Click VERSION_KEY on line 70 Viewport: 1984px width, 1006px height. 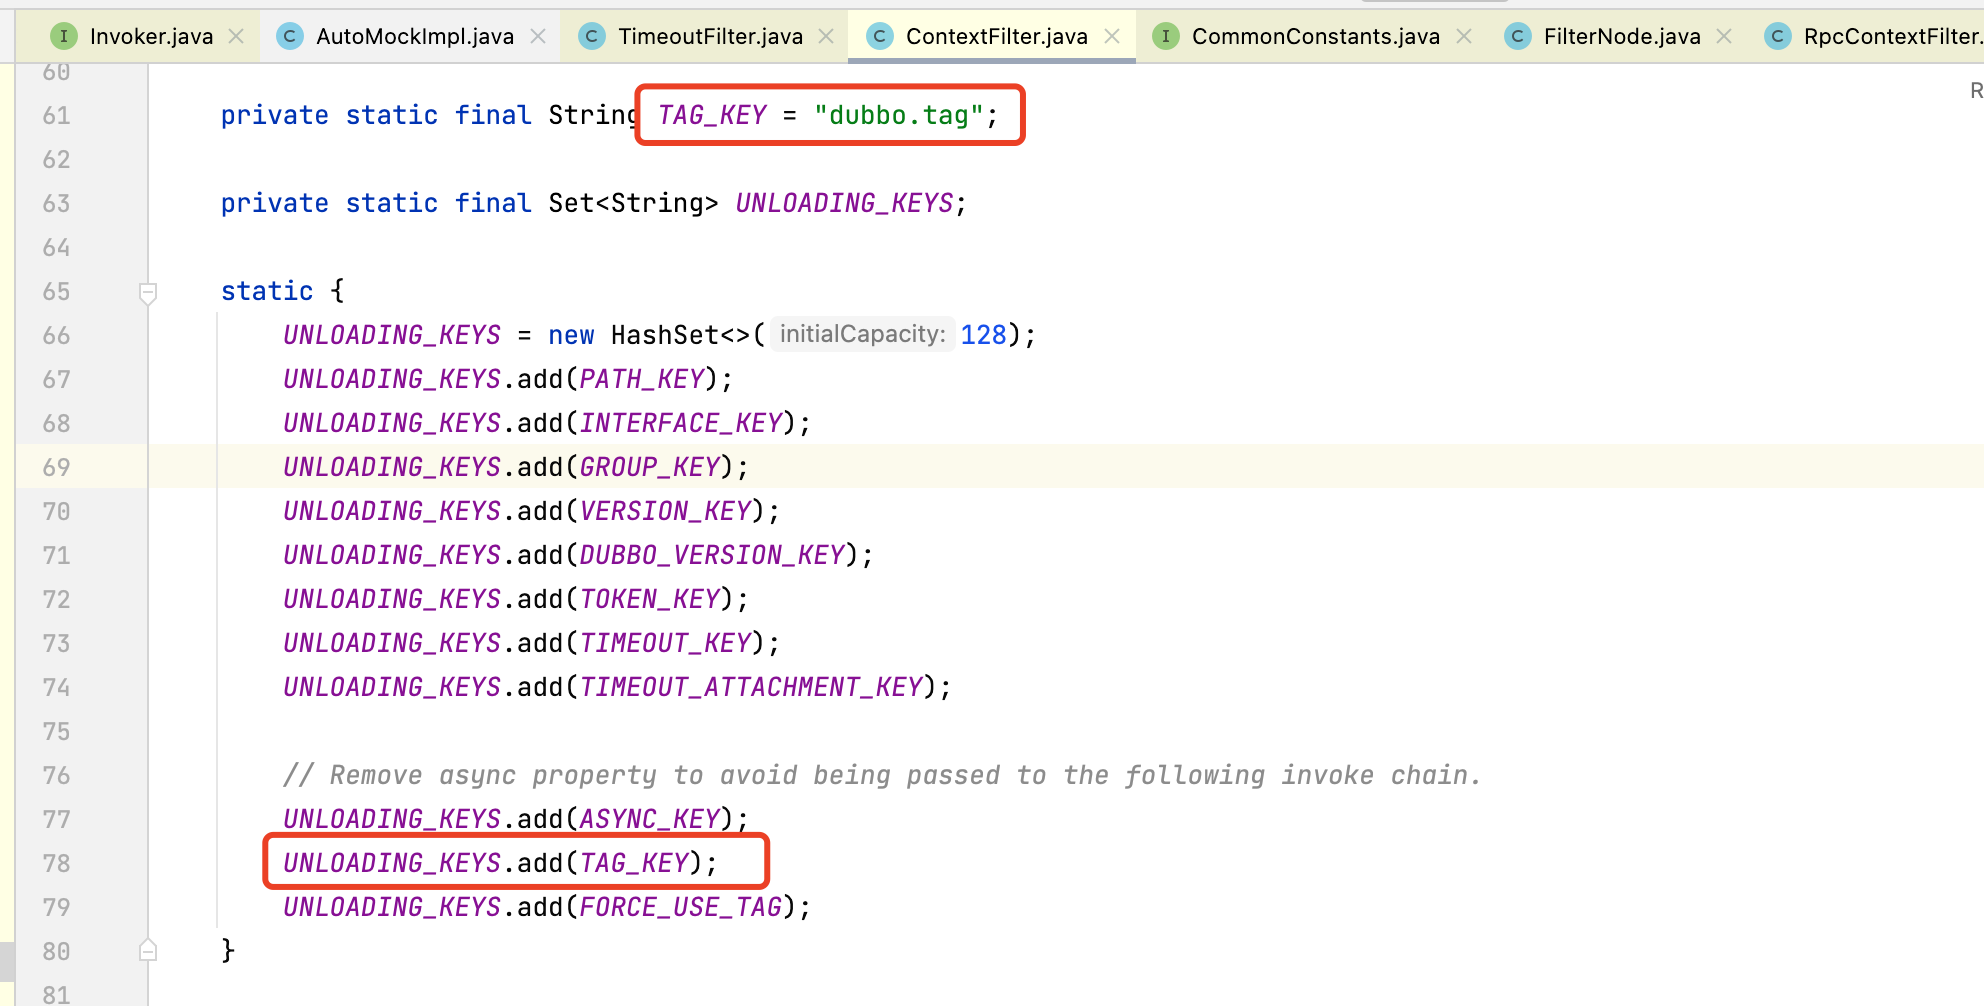[x=666, y=512]
